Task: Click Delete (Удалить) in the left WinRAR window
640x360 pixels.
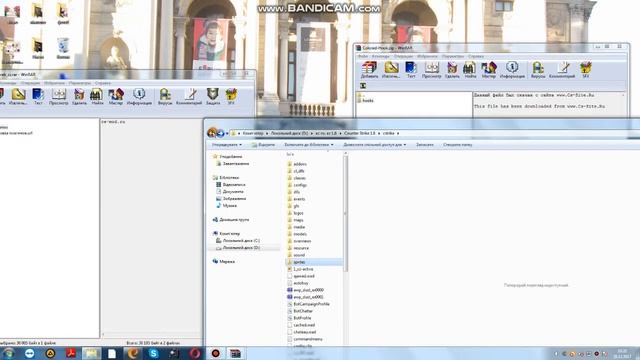Action: 79,97
